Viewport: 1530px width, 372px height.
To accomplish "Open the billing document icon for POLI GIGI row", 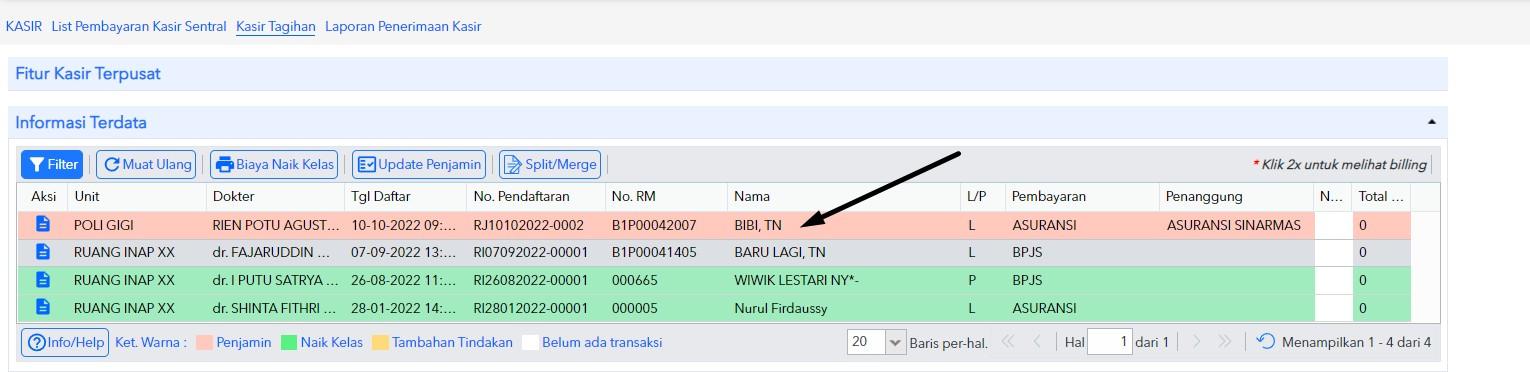I will click(x=42, y=225).
